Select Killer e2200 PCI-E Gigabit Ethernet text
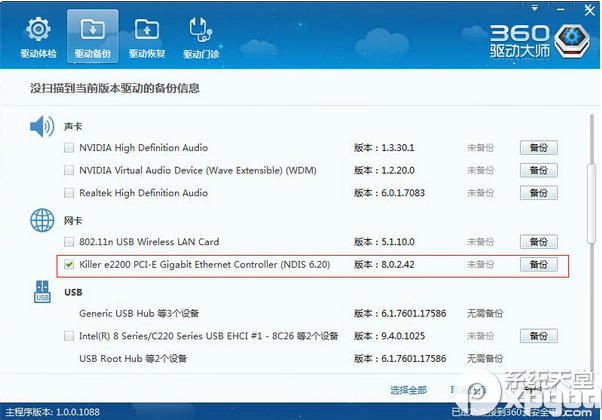This screenshot has width=602, height=420. pos(205,265)
